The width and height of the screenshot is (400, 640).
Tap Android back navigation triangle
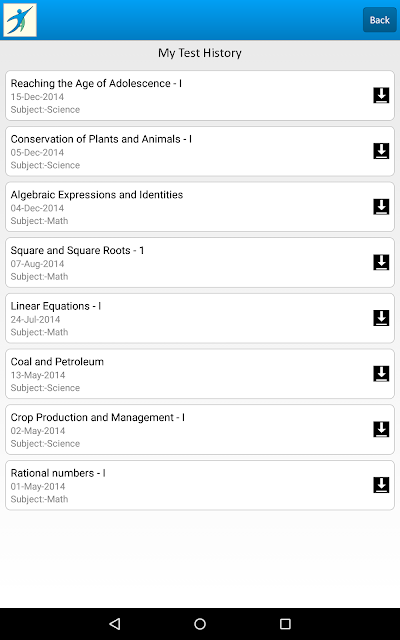pos(115,623)
